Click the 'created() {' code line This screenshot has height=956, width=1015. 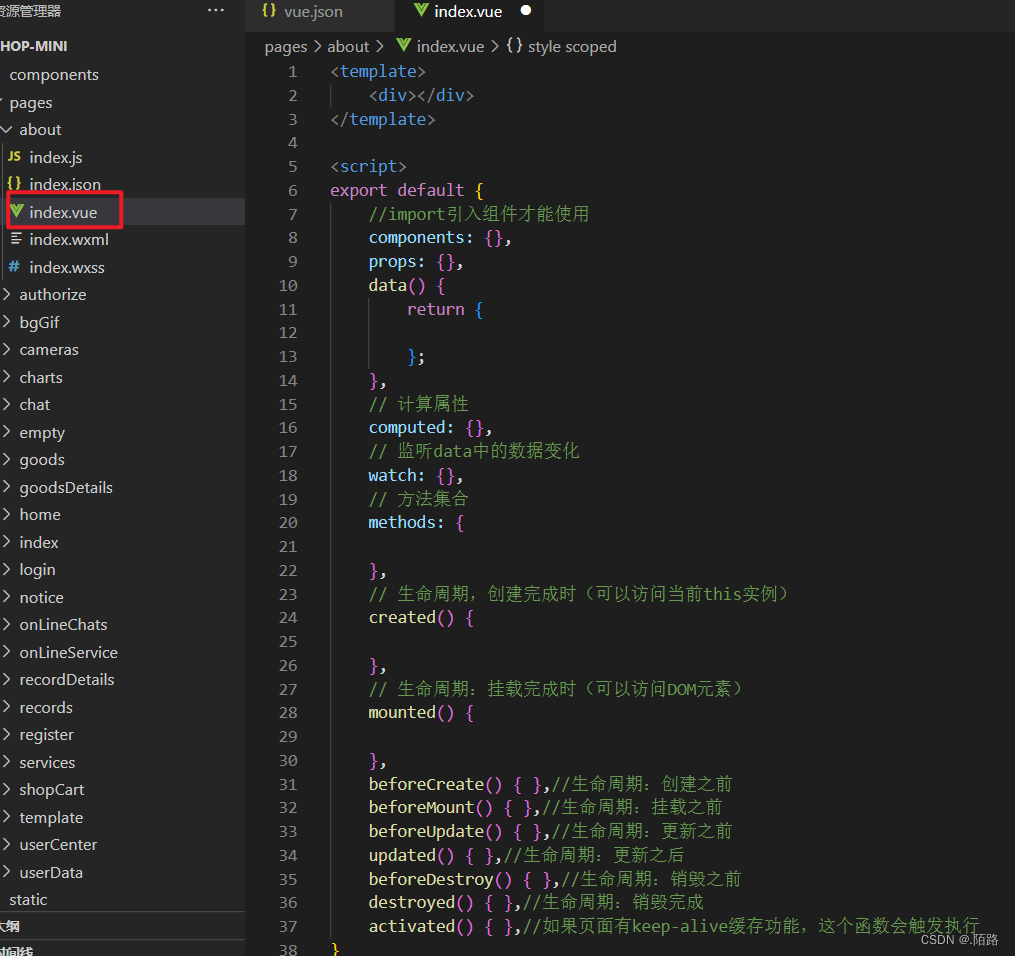pos(421,617)
